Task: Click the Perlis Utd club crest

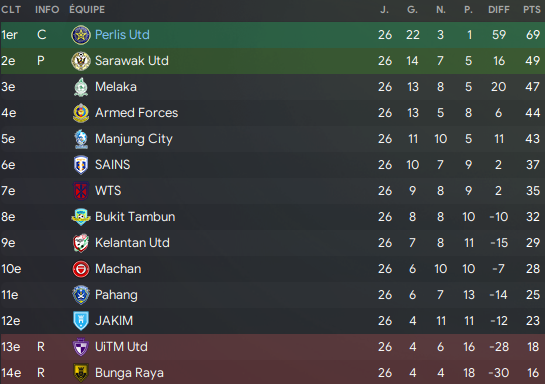Action: tap(81, 35)
